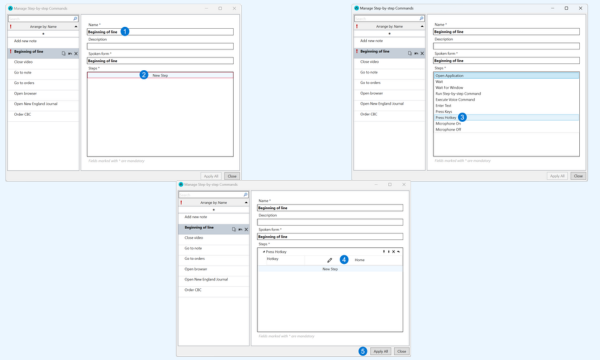Copy Beginning of line in Press Hotkey window

click(234, 229)
